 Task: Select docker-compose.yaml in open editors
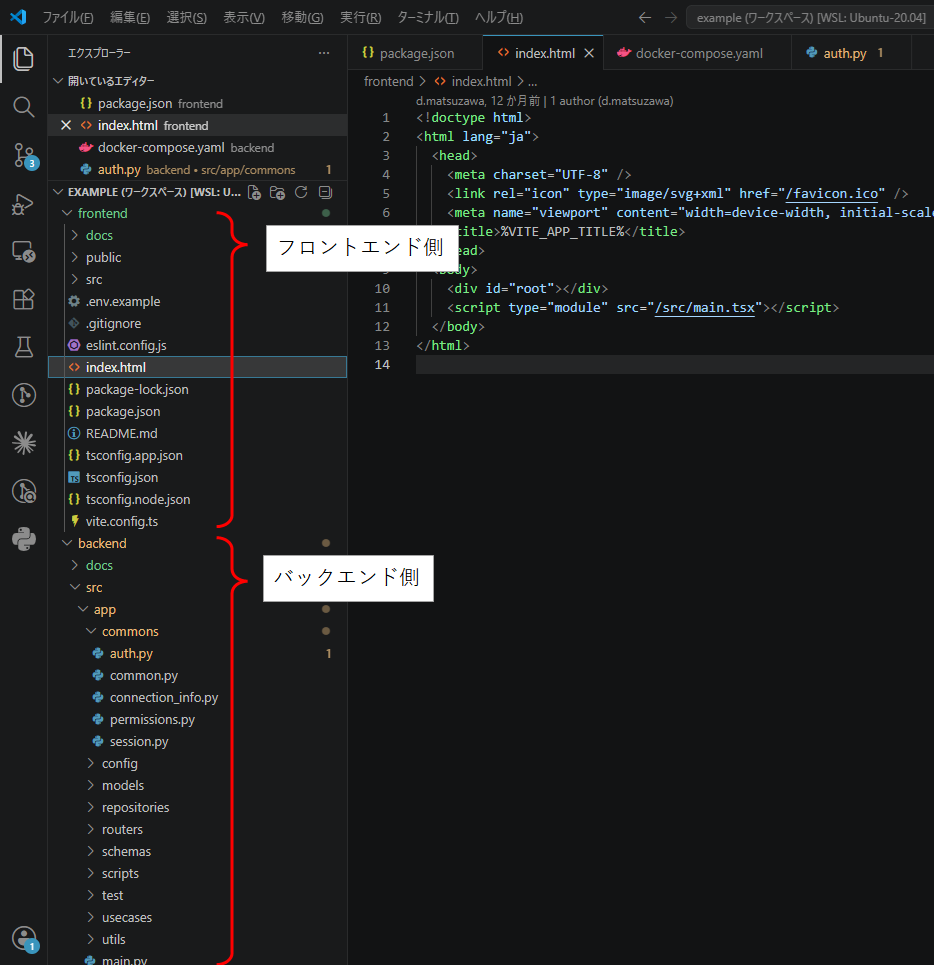[197, 148]
